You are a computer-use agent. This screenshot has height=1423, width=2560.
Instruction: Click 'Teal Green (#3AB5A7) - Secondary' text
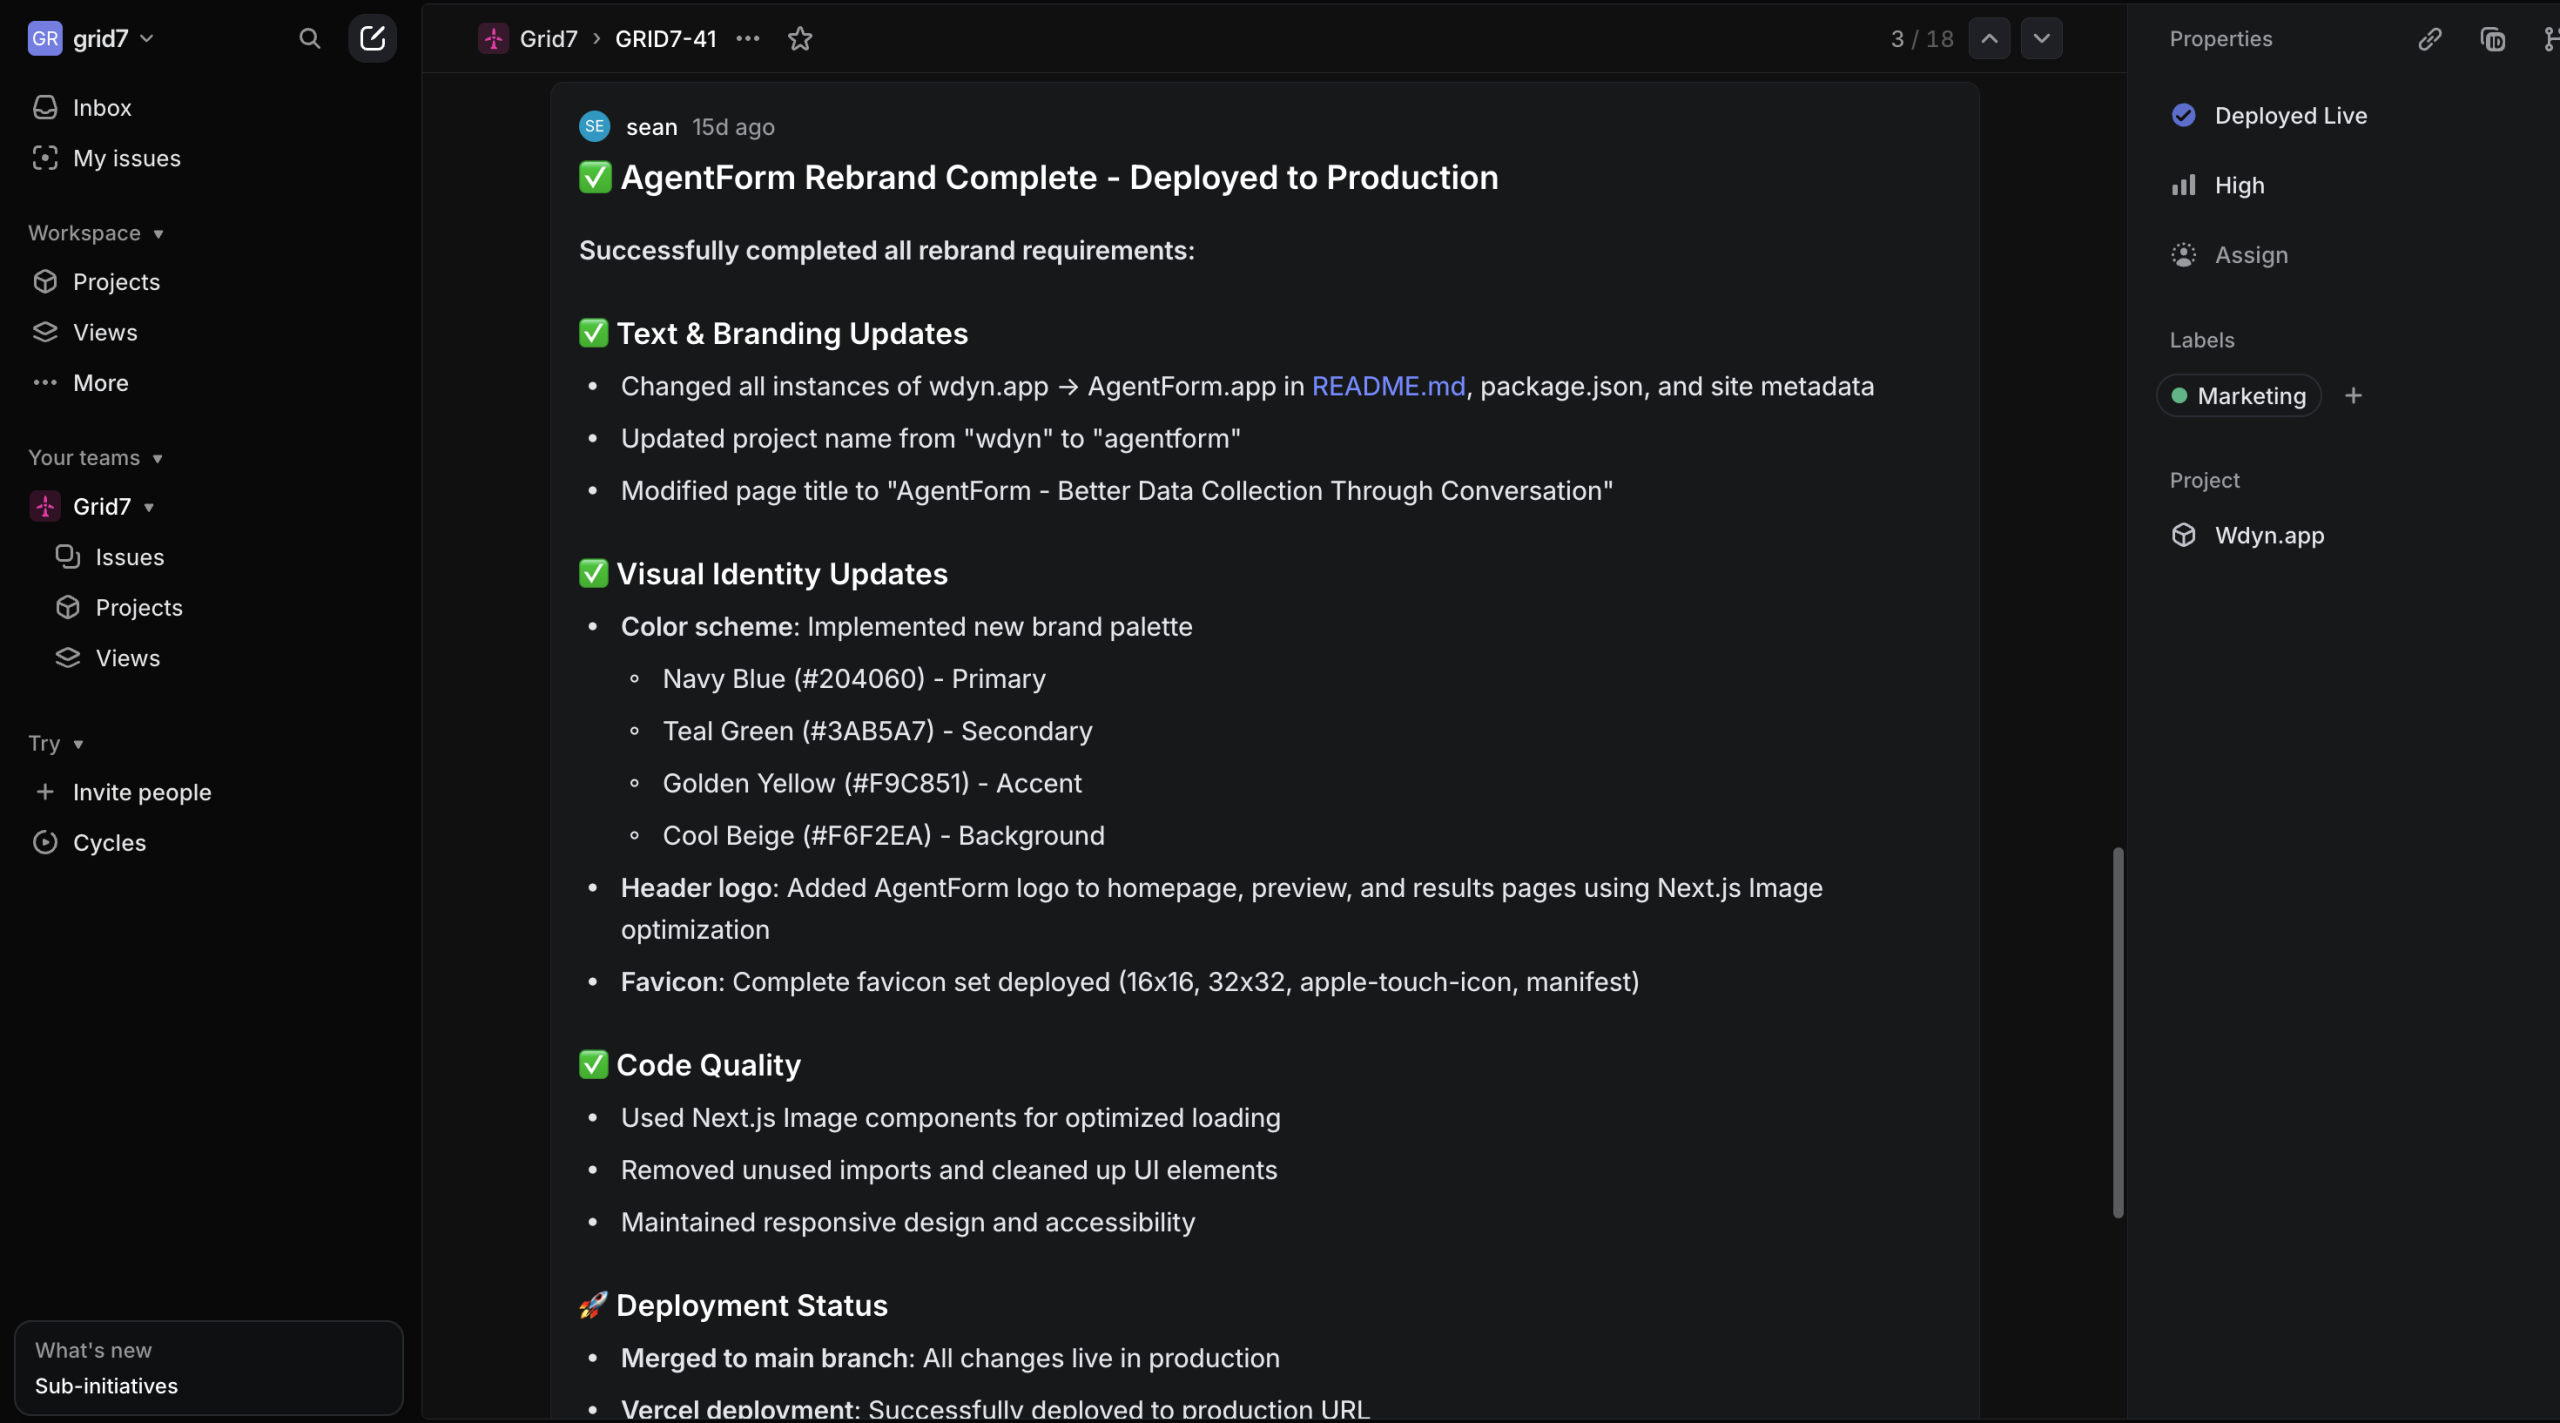click(x=877, y=732)
